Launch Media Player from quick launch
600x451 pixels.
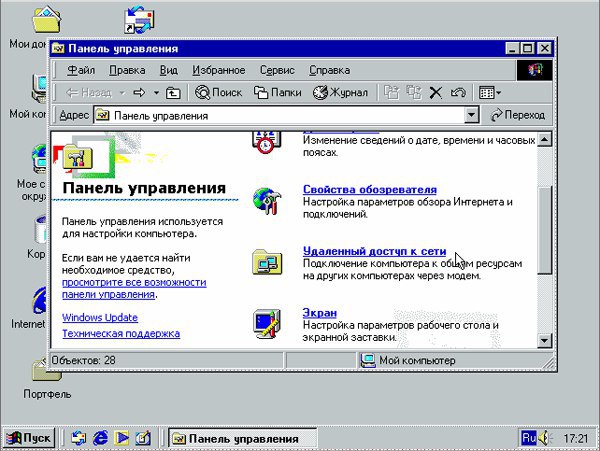point(122,438)
